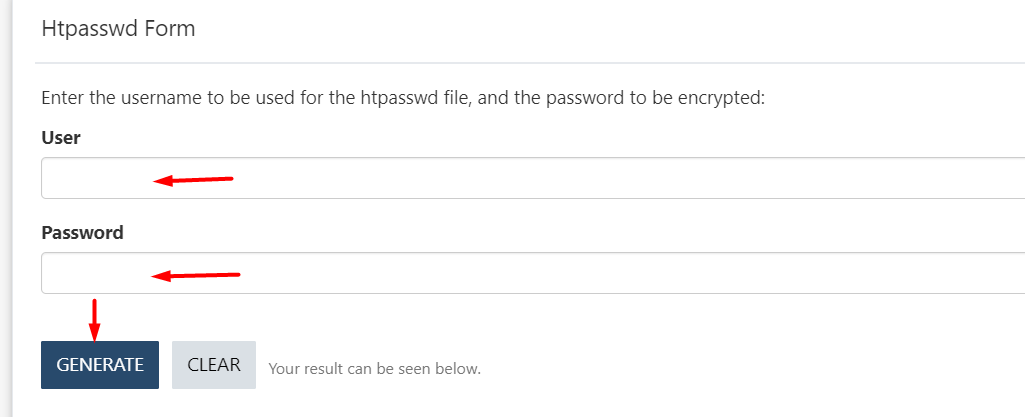The height and width of the screenshot is (417, 1025).
Task: Select the bold User label
Action: tap(61, 138)
